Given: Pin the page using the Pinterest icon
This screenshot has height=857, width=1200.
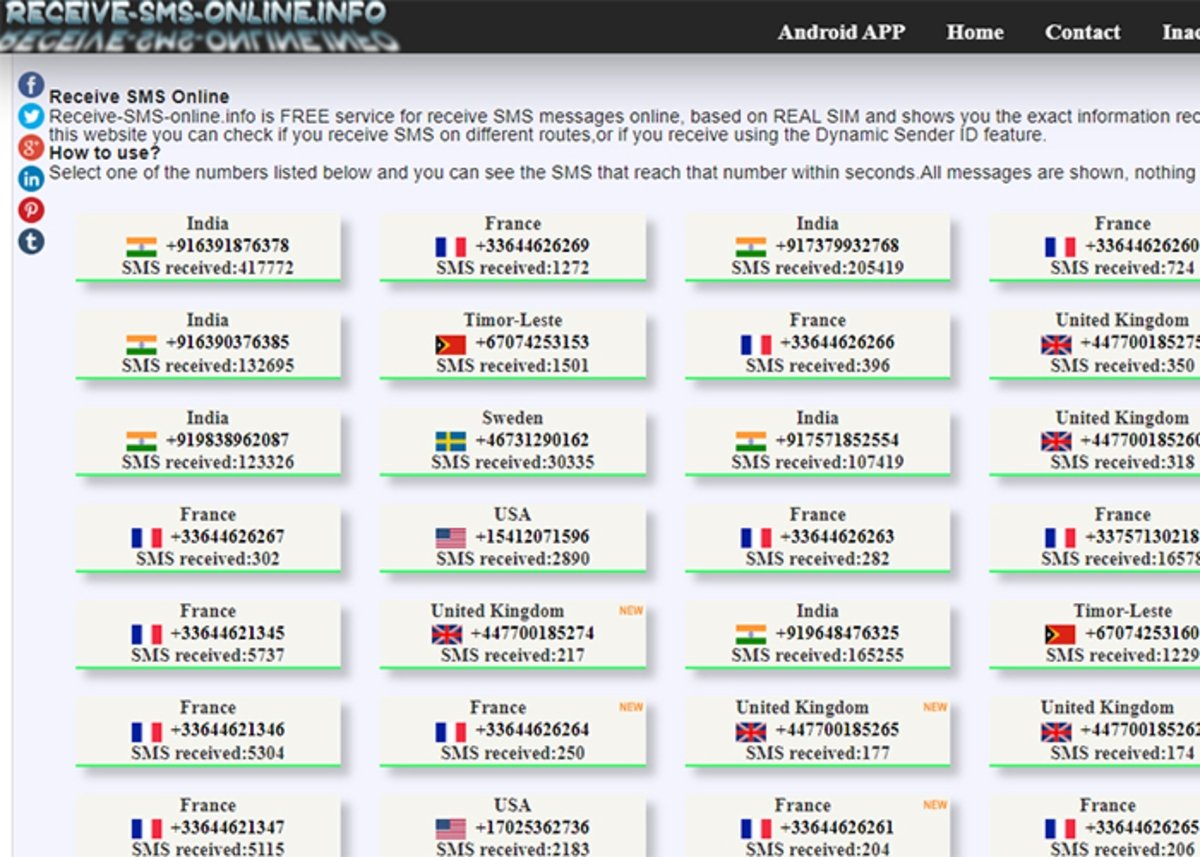Looking at the screenshot, I should (x=31, y=209).
